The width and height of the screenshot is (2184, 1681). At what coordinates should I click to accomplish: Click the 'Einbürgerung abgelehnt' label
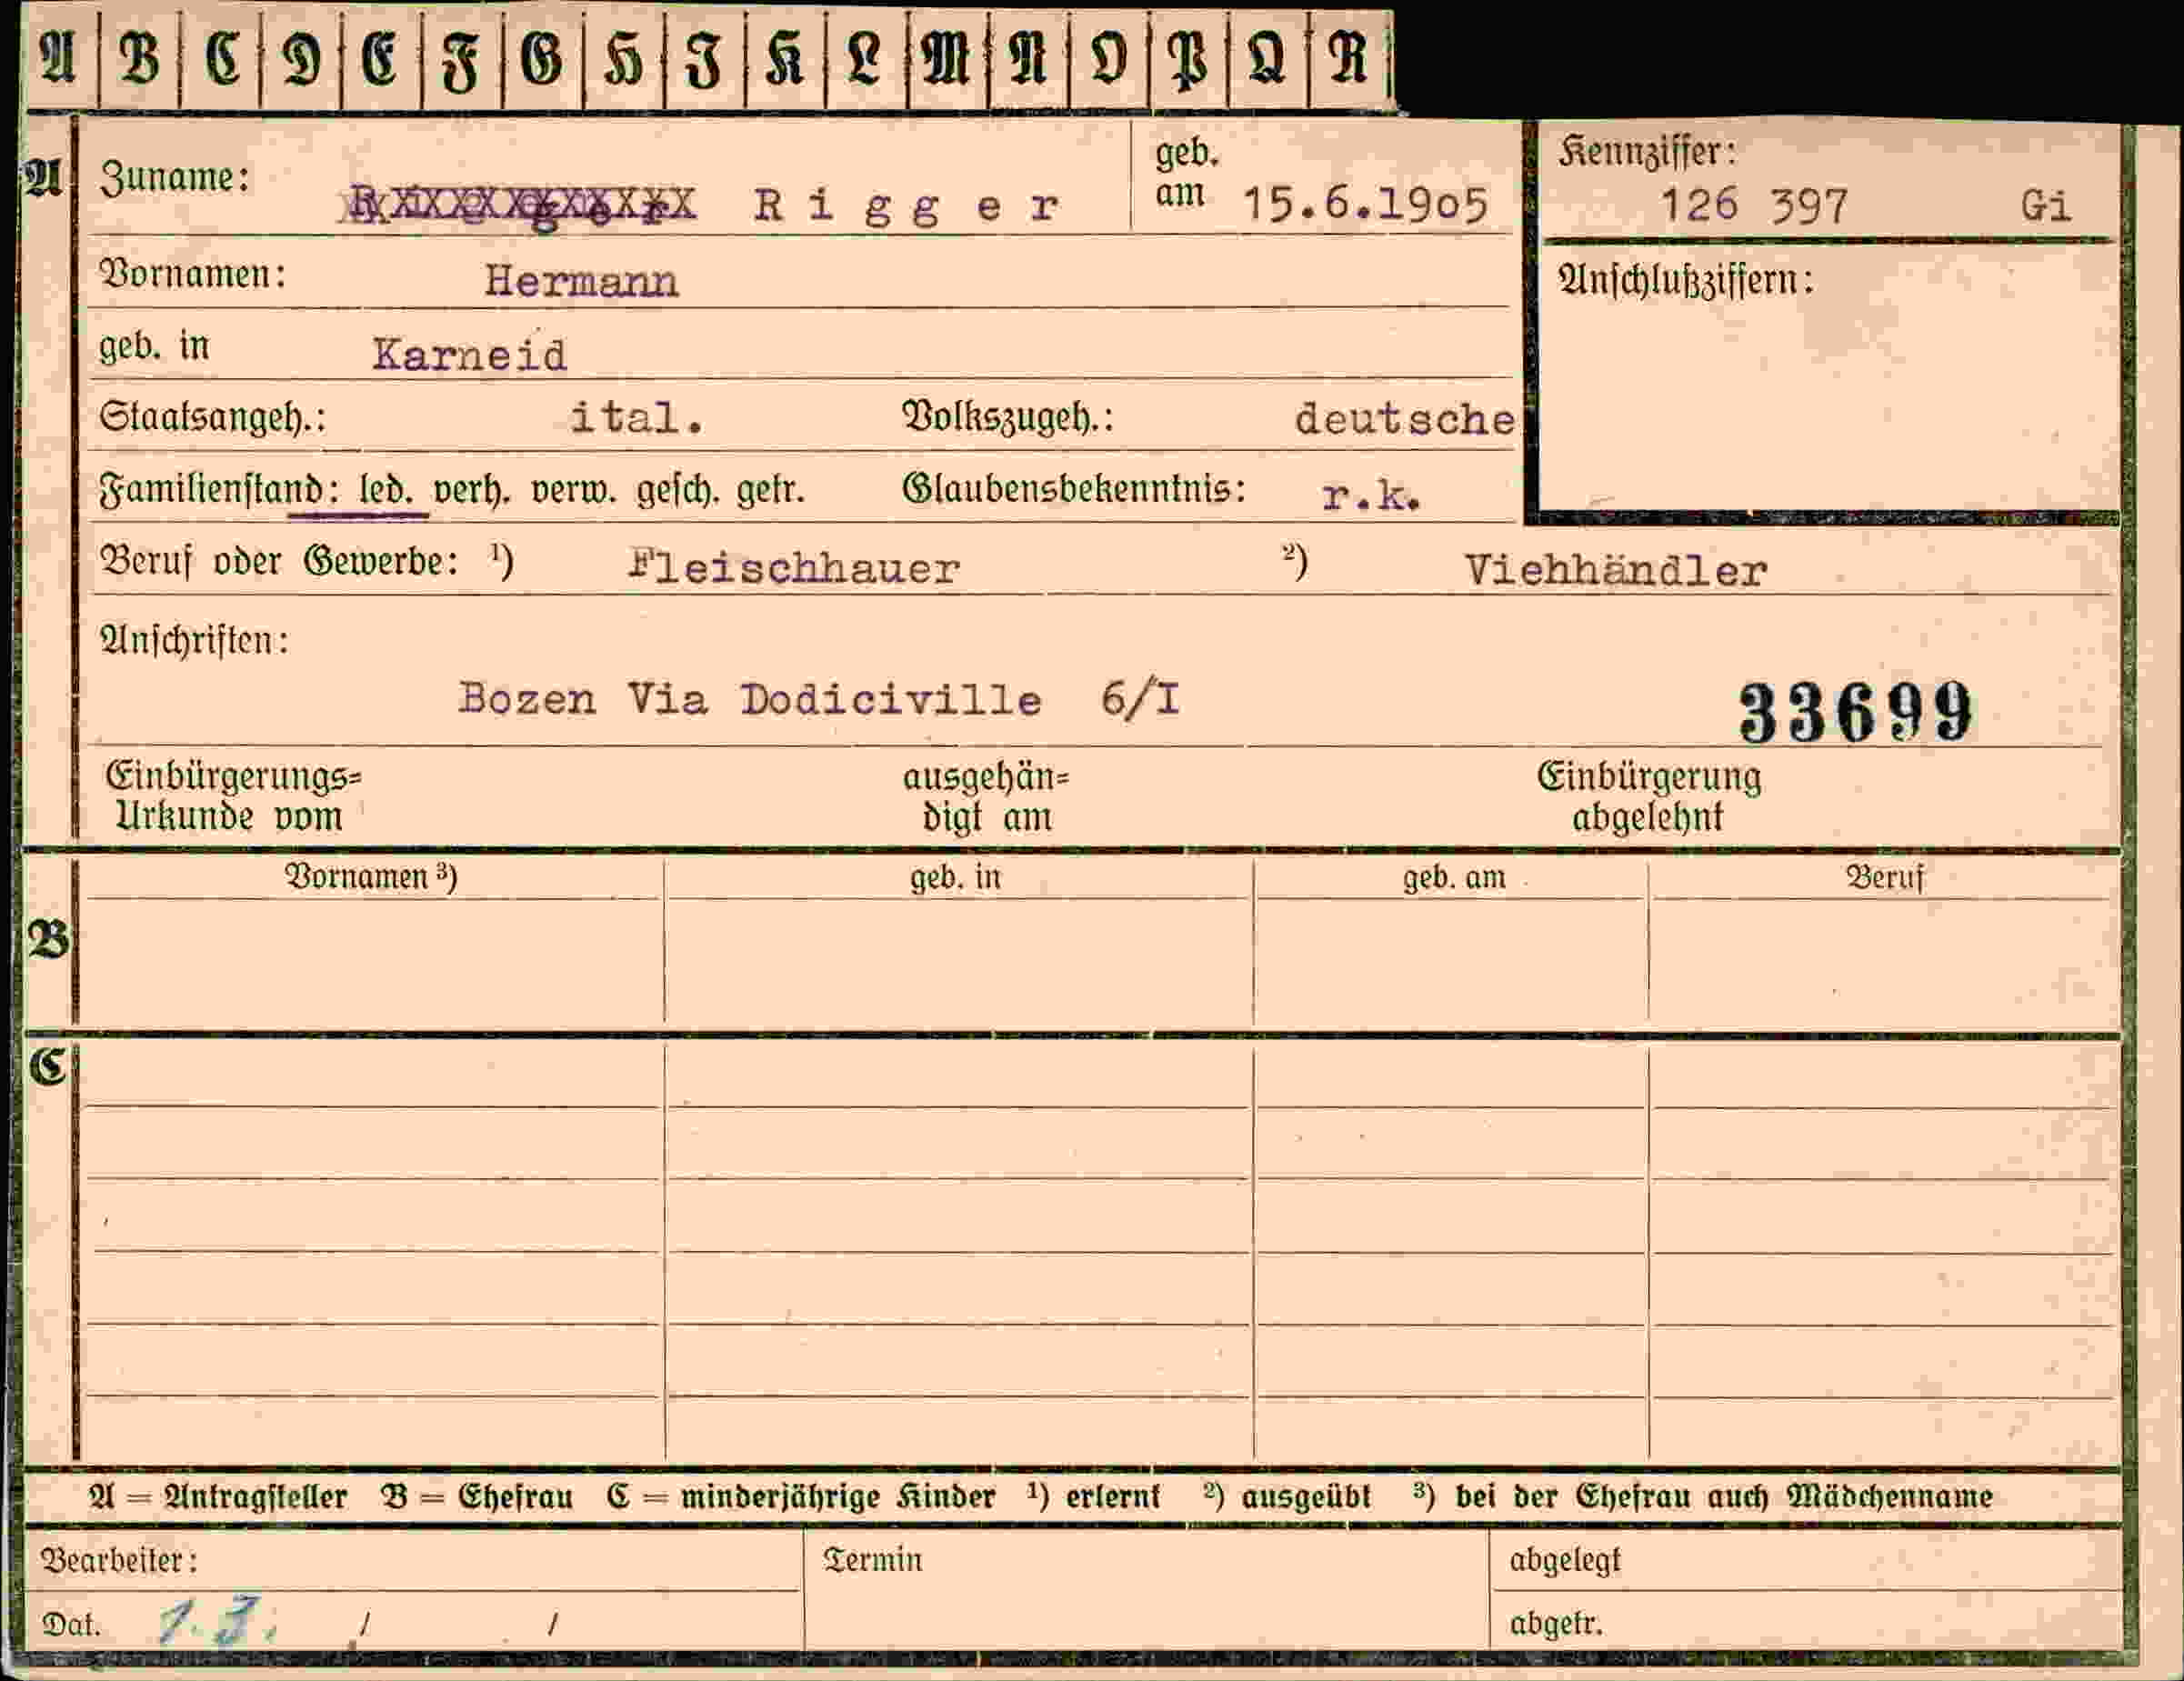tap(1649, 797)
